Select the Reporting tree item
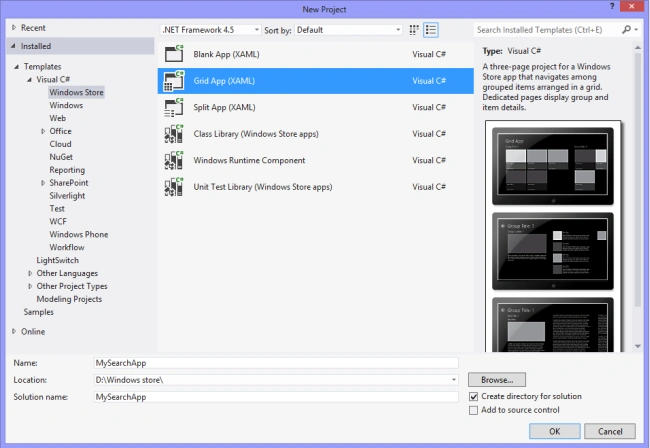The width and height of the screenshot is (650, 448). tap(67, 170)
